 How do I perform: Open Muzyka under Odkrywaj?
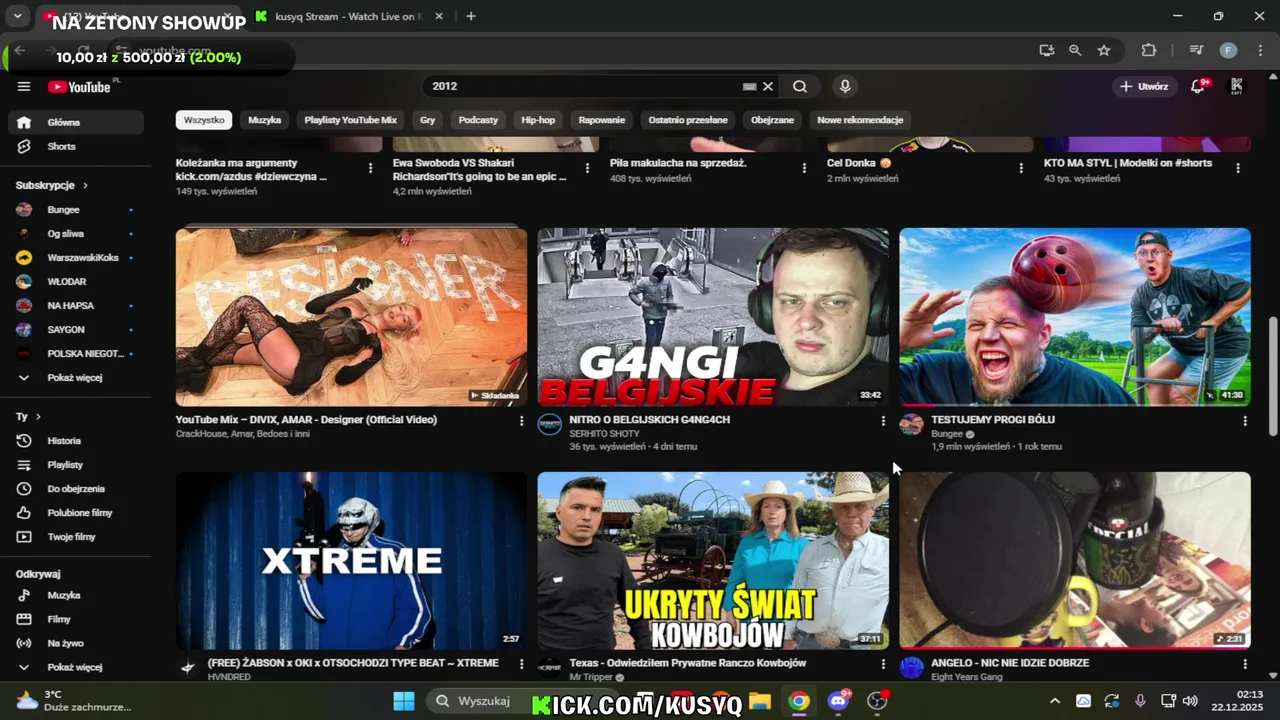(x=76, y=595)
